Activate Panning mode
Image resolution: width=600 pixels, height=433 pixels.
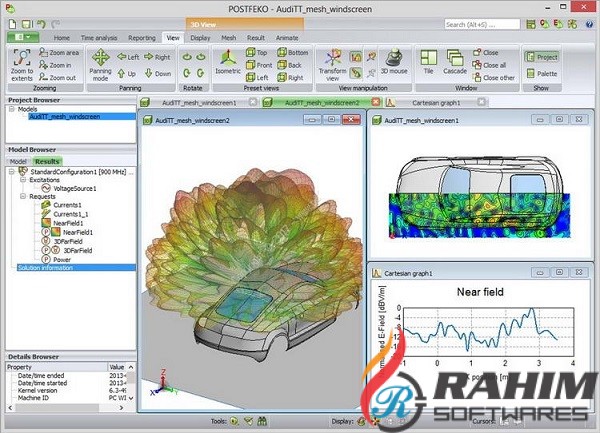coord(100,65)
